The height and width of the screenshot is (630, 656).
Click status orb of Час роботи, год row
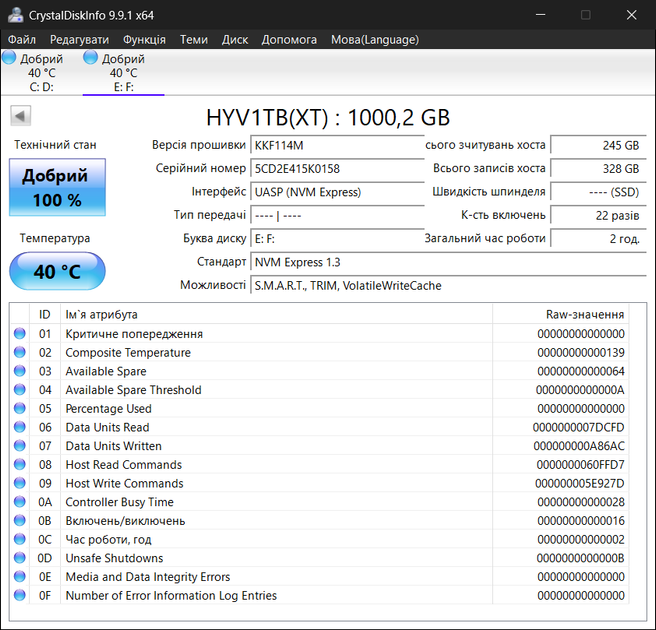[20, 539]
